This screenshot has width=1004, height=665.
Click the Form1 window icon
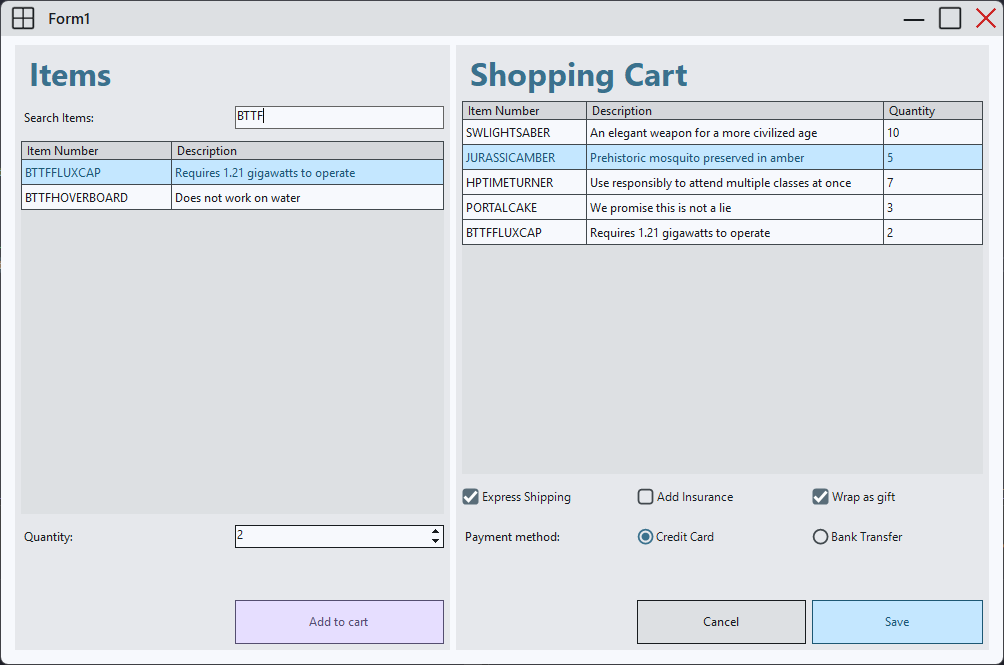(x=23, y=18)
